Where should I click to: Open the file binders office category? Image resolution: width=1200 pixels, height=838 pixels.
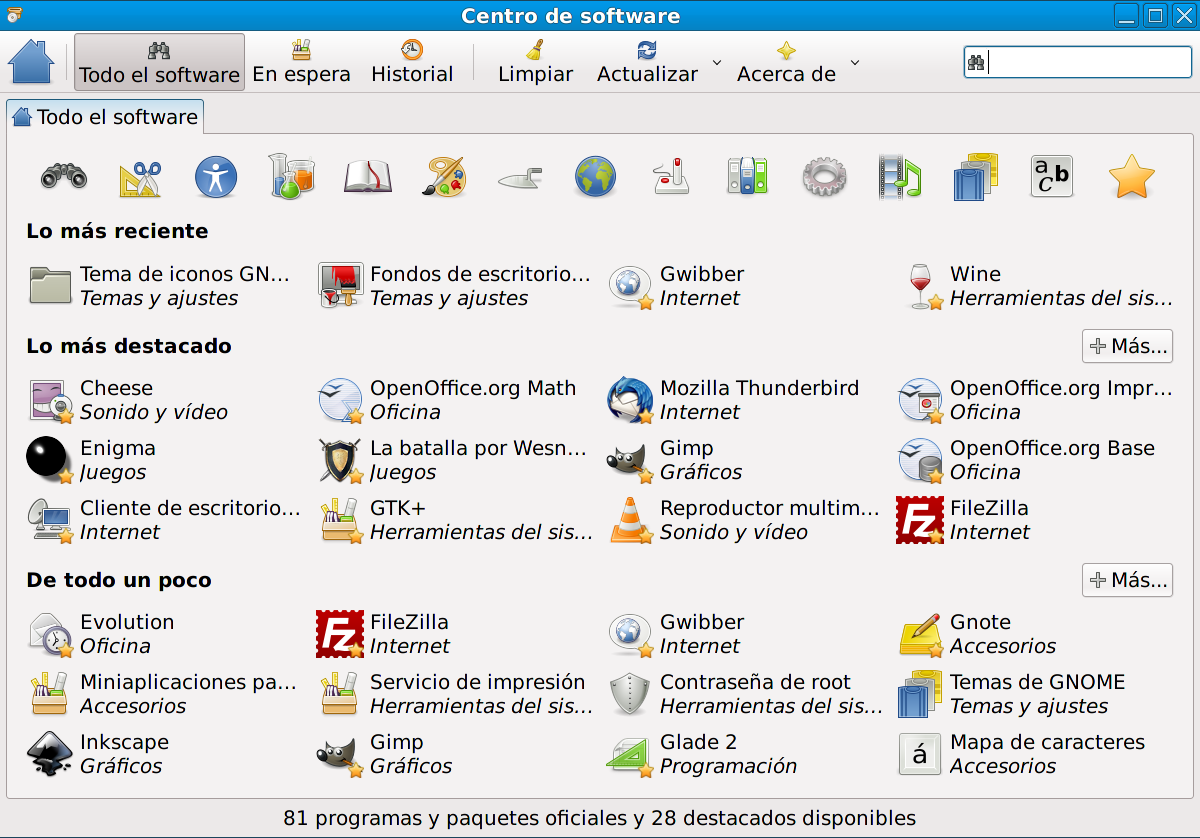pos(748,177)
